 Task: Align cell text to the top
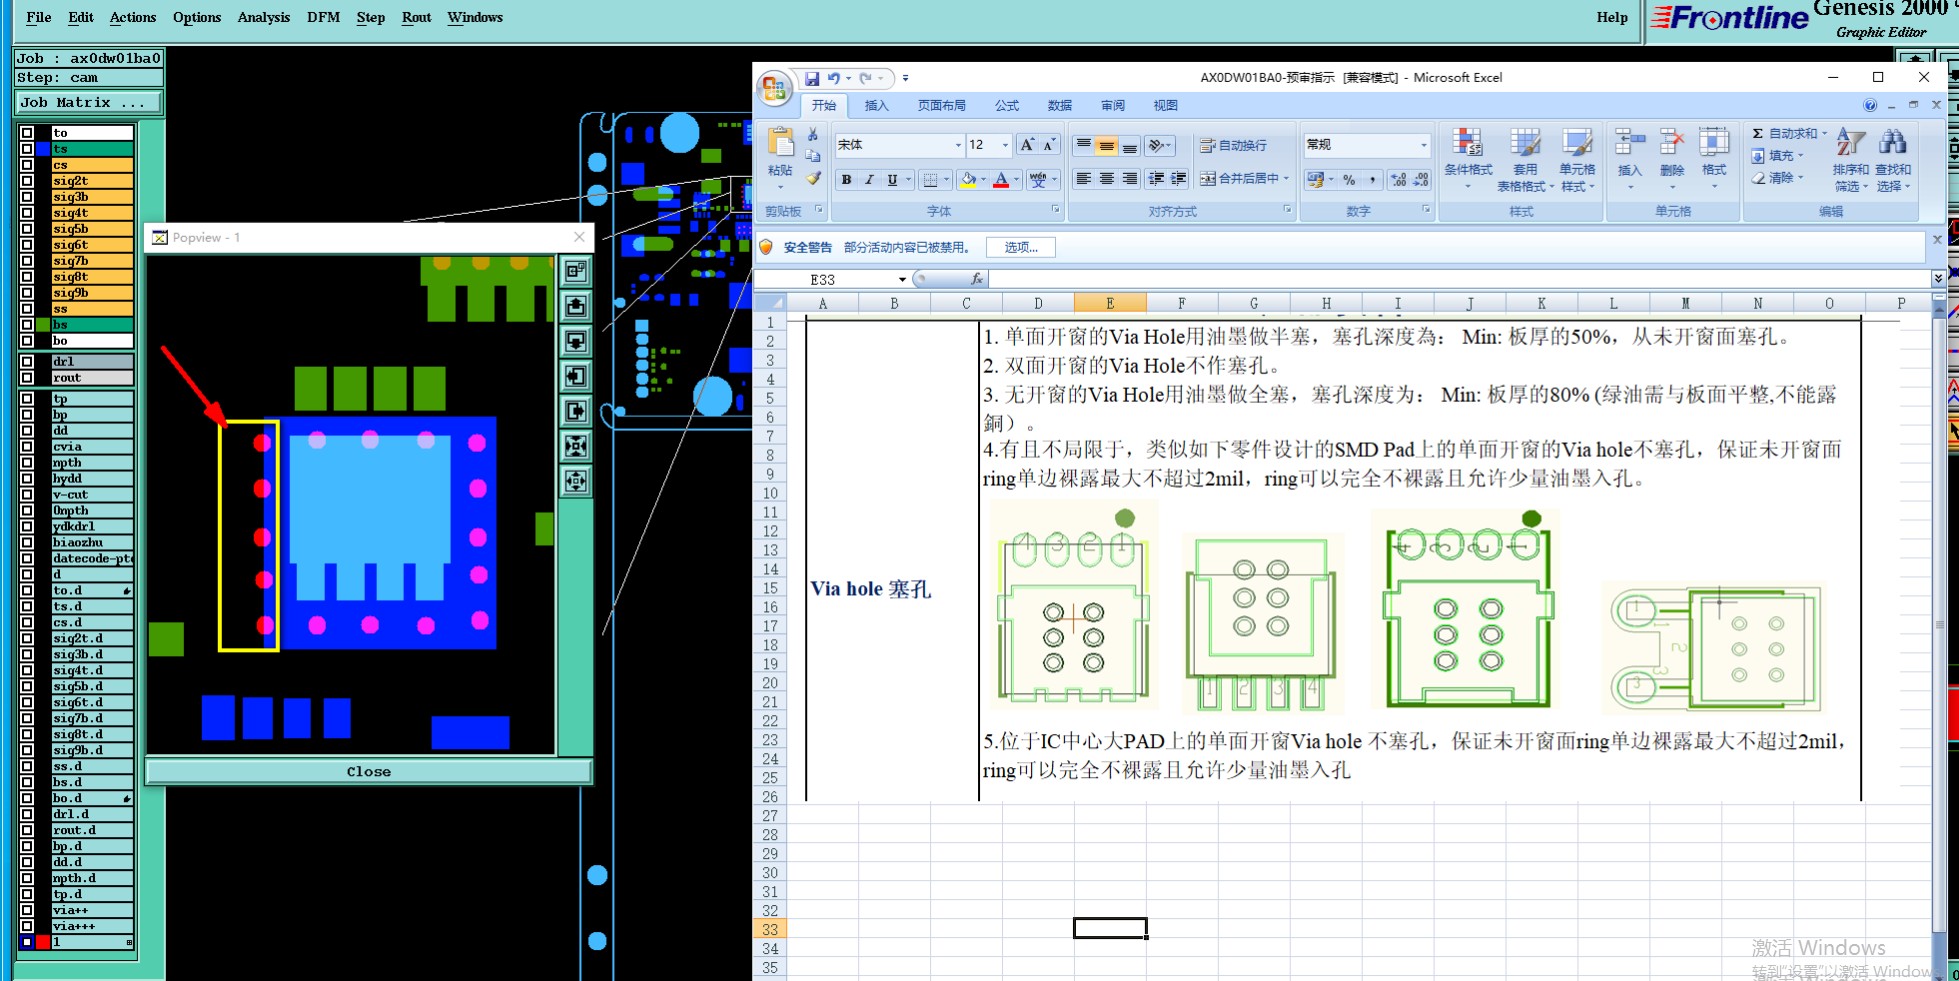tap(1084, 145)
